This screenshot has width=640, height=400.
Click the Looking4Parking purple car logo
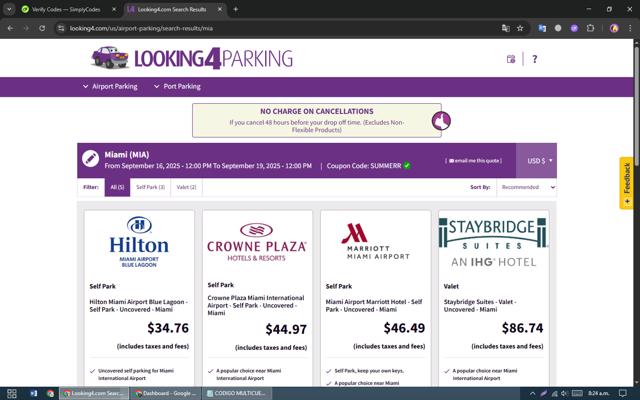coord(110,57)
